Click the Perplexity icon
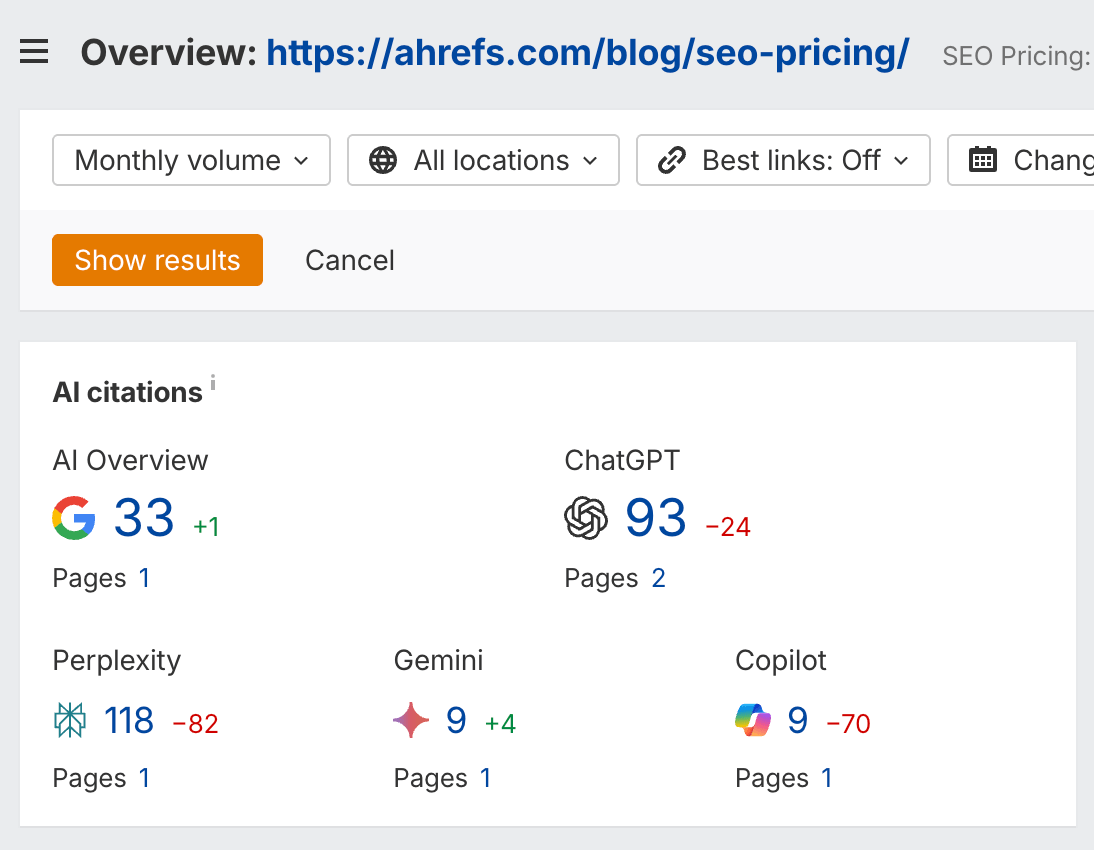Image resolution: width=1094 pixels, height=850 pixels. [x=70, y=720]
